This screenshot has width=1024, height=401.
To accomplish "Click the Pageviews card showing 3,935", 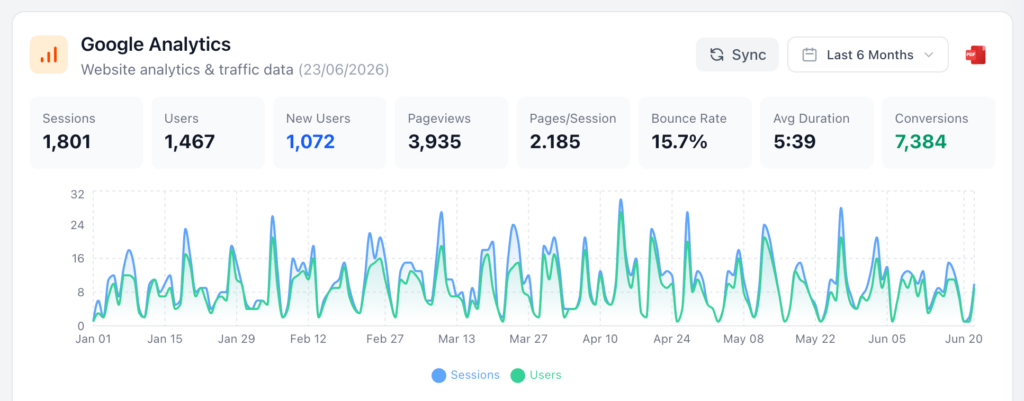I will (x=451, y=133).
